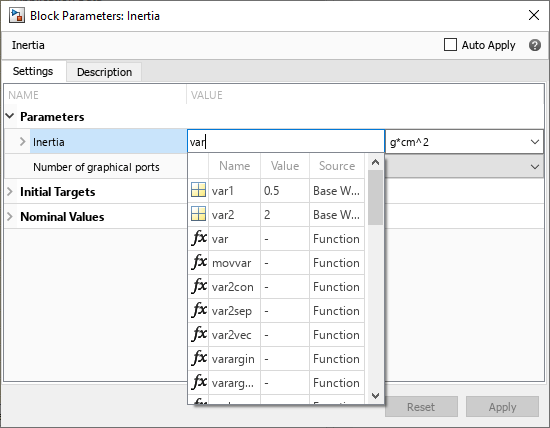Select Number of graphical ports label

click(x=96, y=167)
